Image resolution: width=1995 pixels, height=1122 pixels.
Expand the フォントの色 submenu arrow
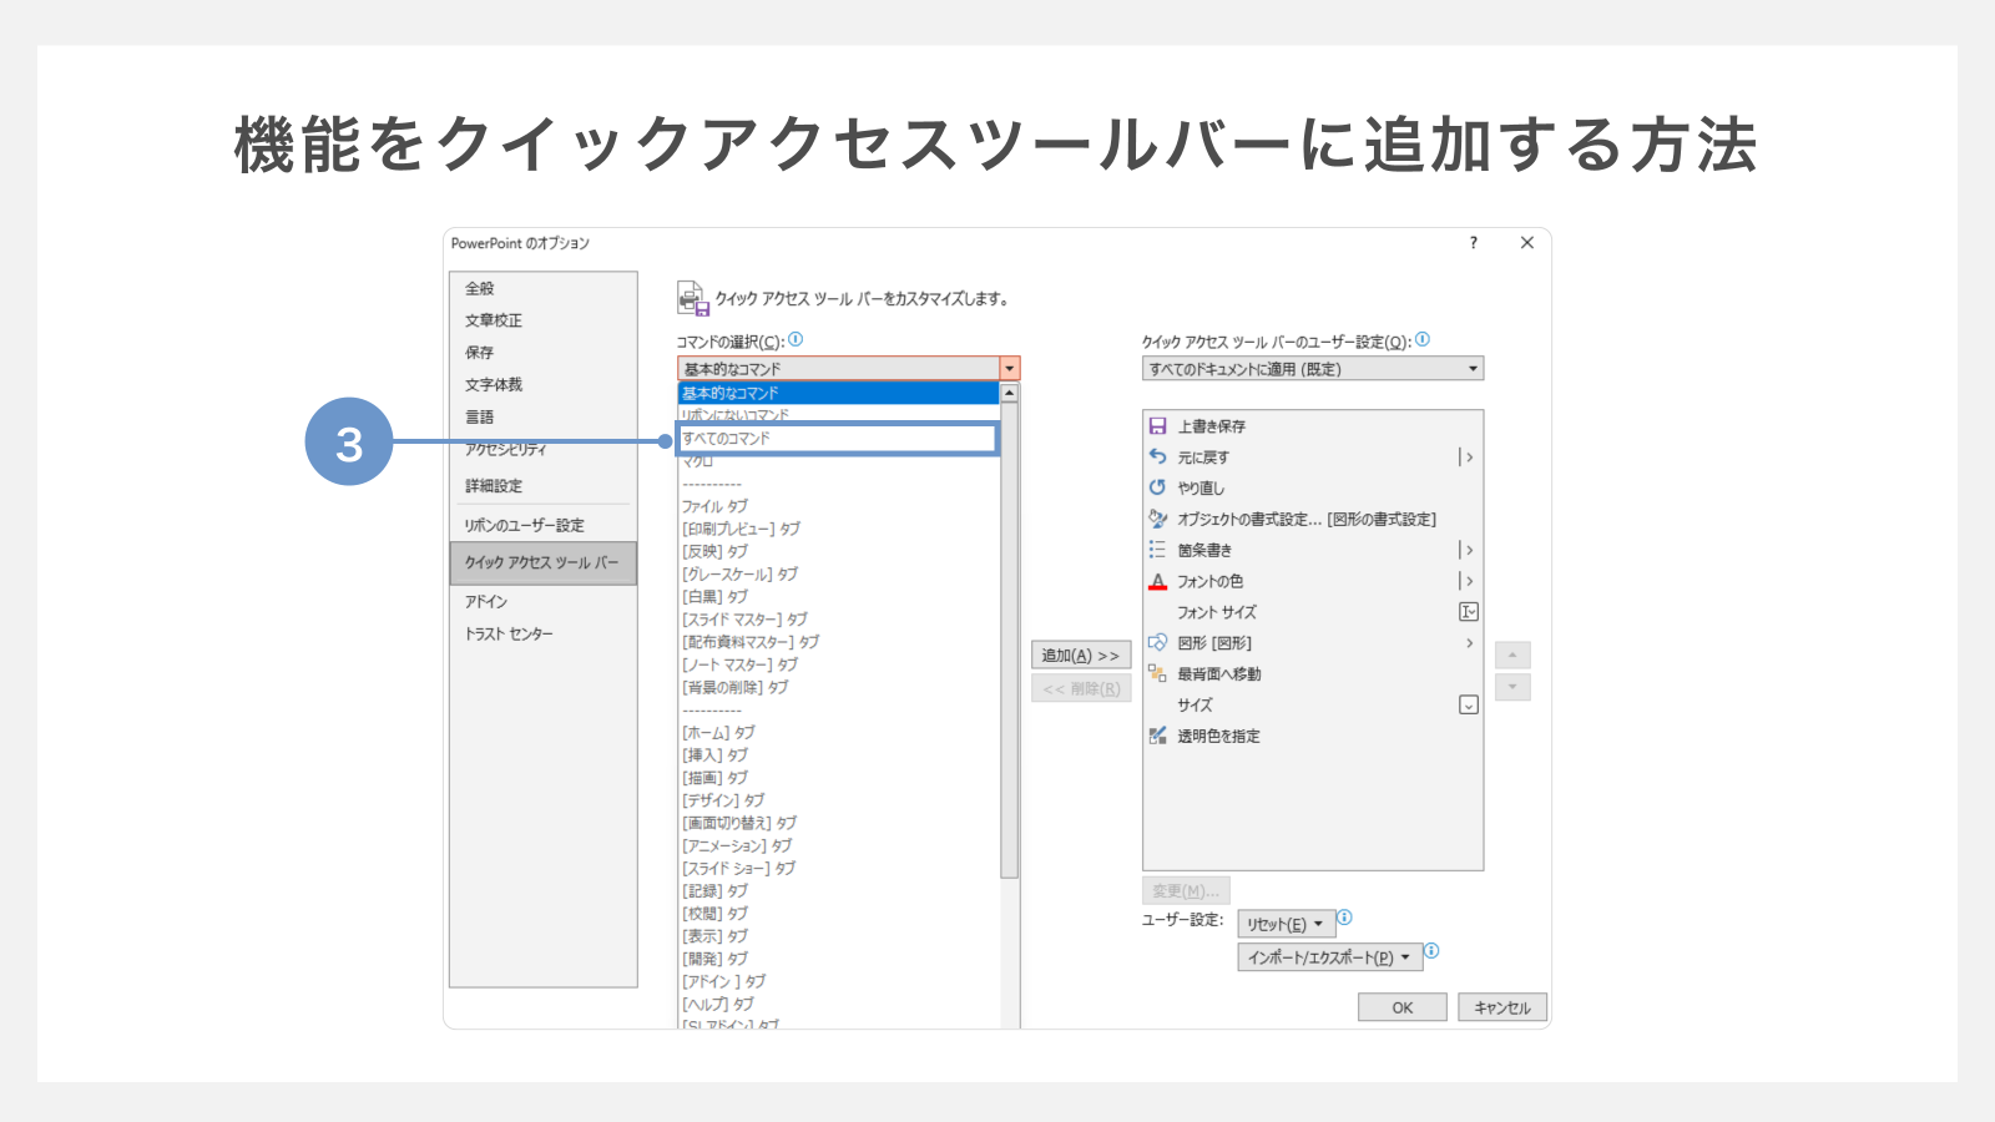(x=1467, y=581)
